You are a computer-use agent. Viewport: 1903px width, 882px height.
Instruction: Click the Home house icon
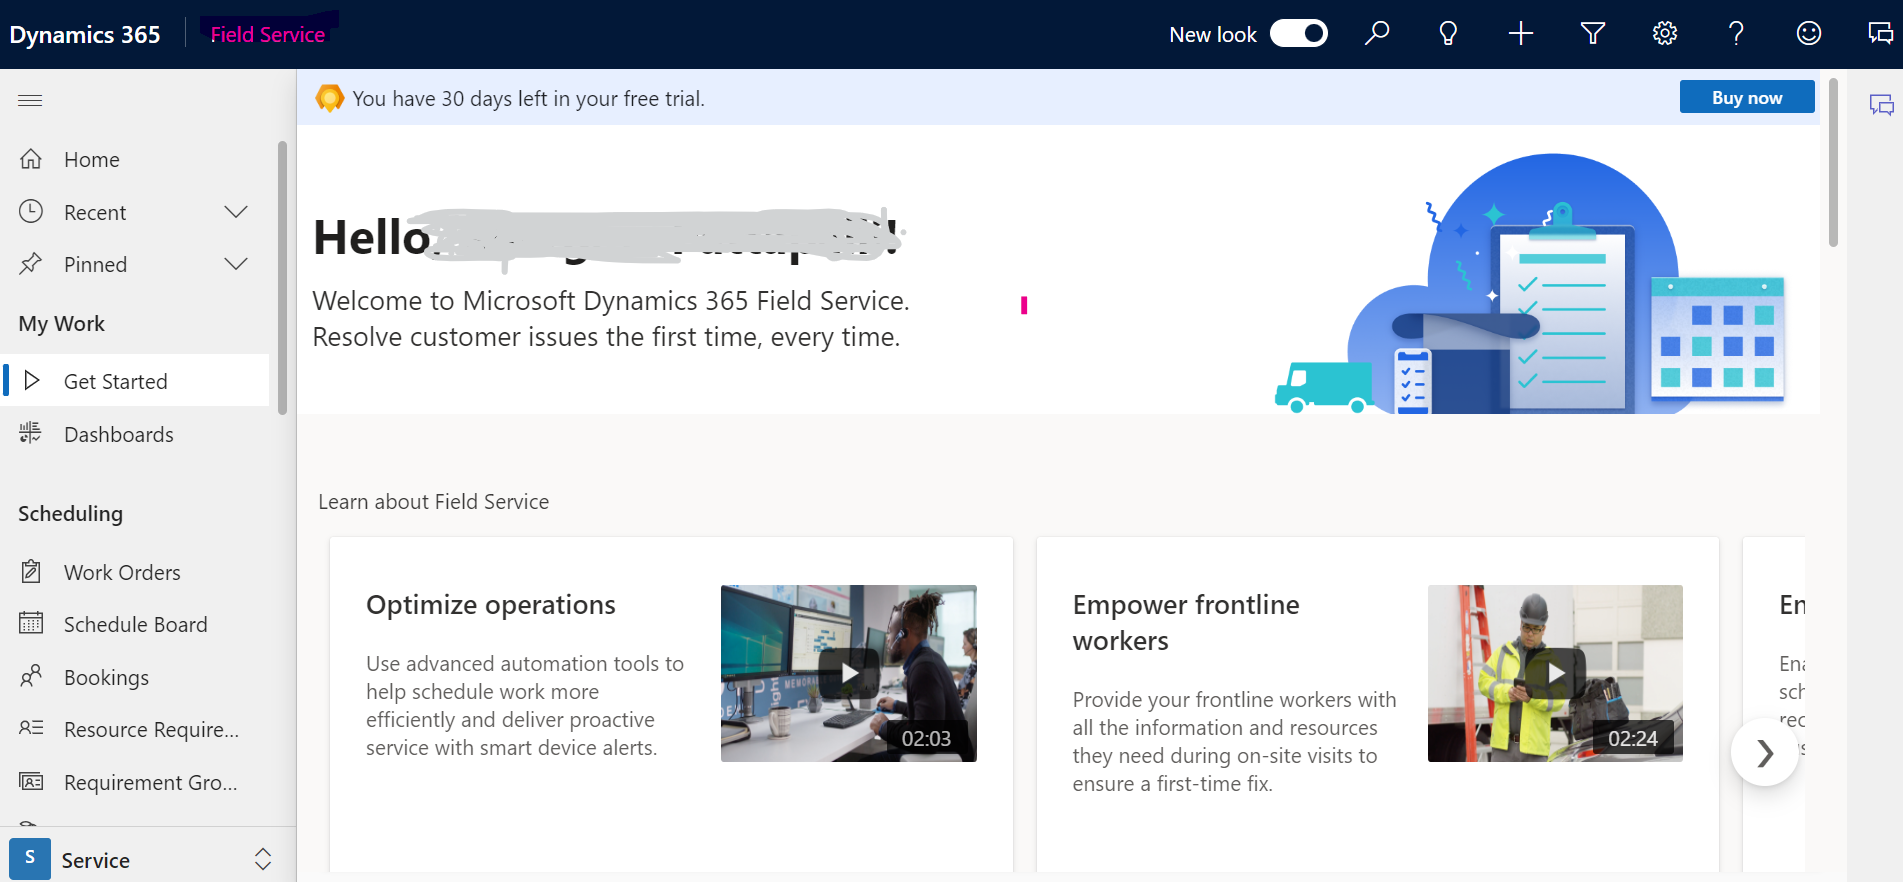(31, 159)
